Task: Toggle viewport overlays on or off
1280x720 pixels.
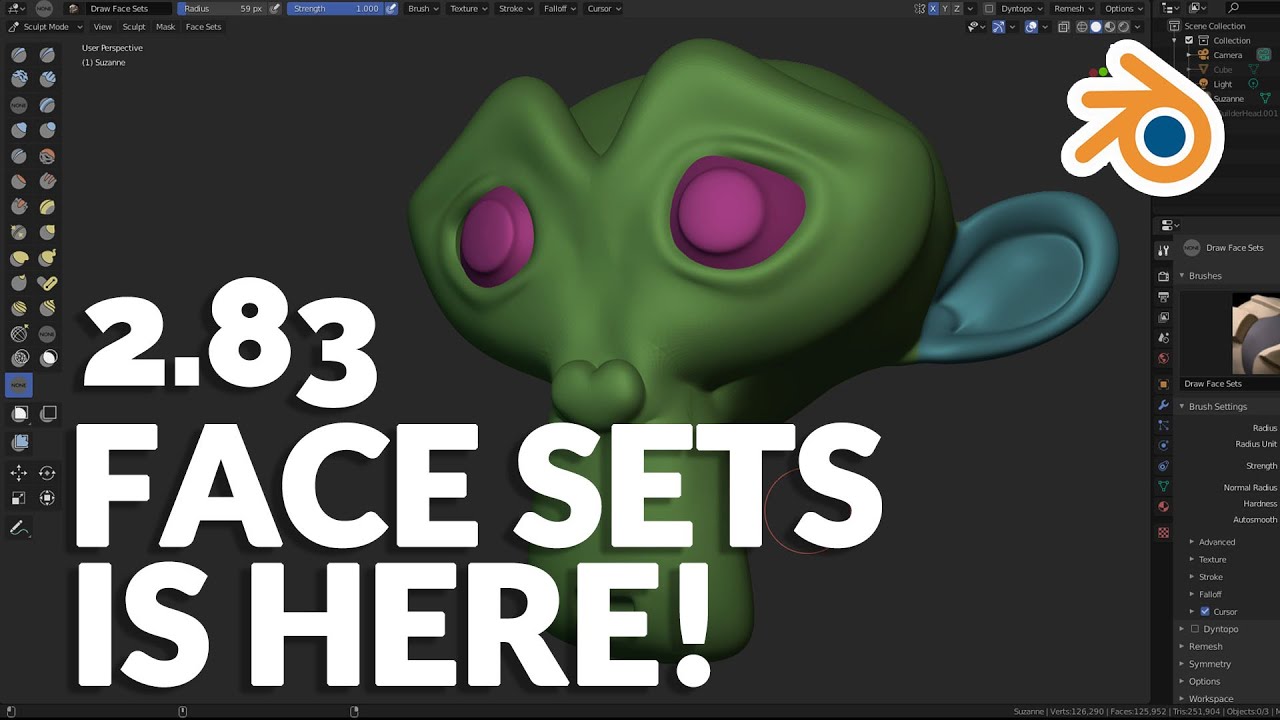Action: click(1032, 27)
